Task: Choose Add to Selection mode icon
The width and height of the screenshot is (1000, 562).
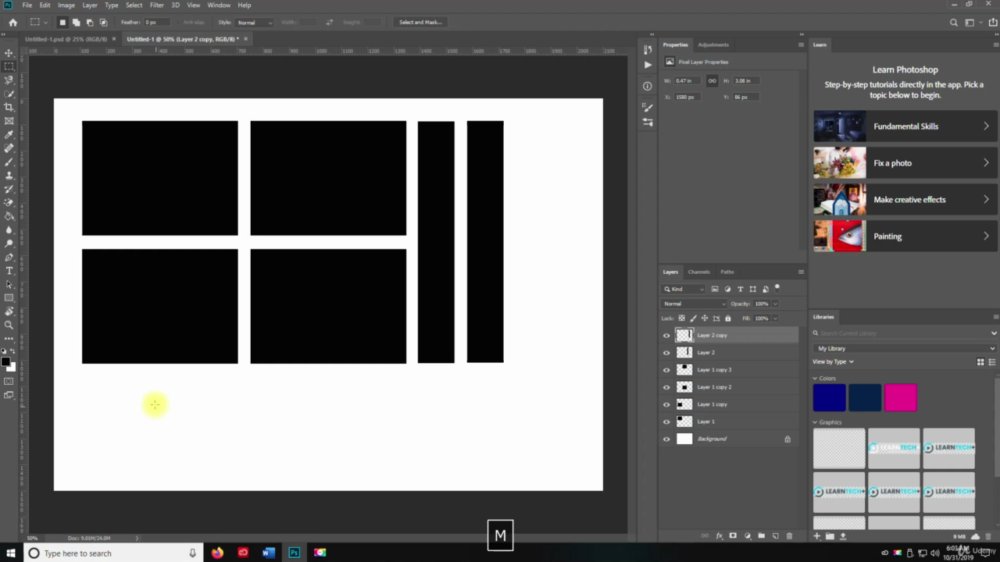Action: pyautogui.click(x=76, y=22)
